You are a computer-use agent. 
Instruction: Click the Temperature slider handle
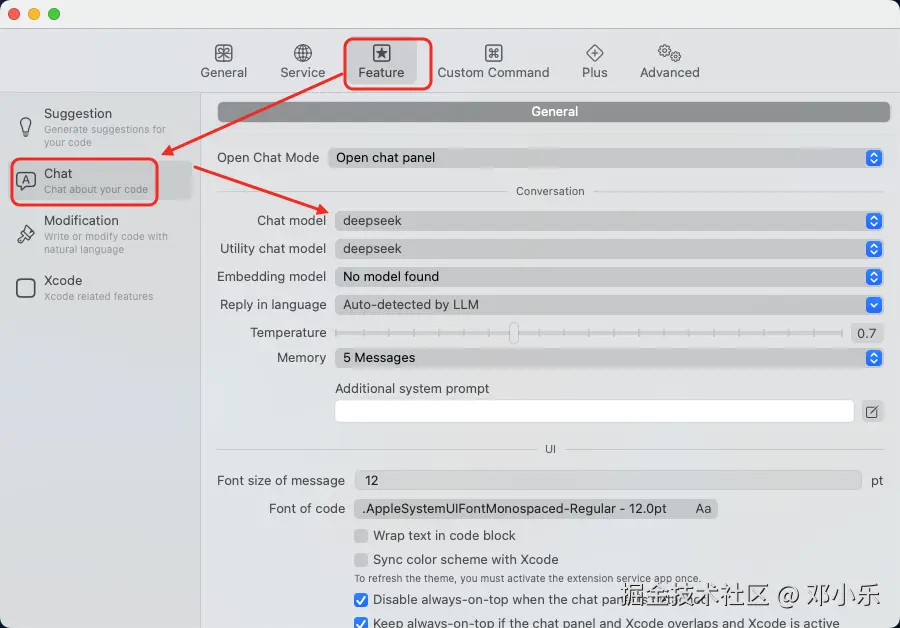click(514, 333)
